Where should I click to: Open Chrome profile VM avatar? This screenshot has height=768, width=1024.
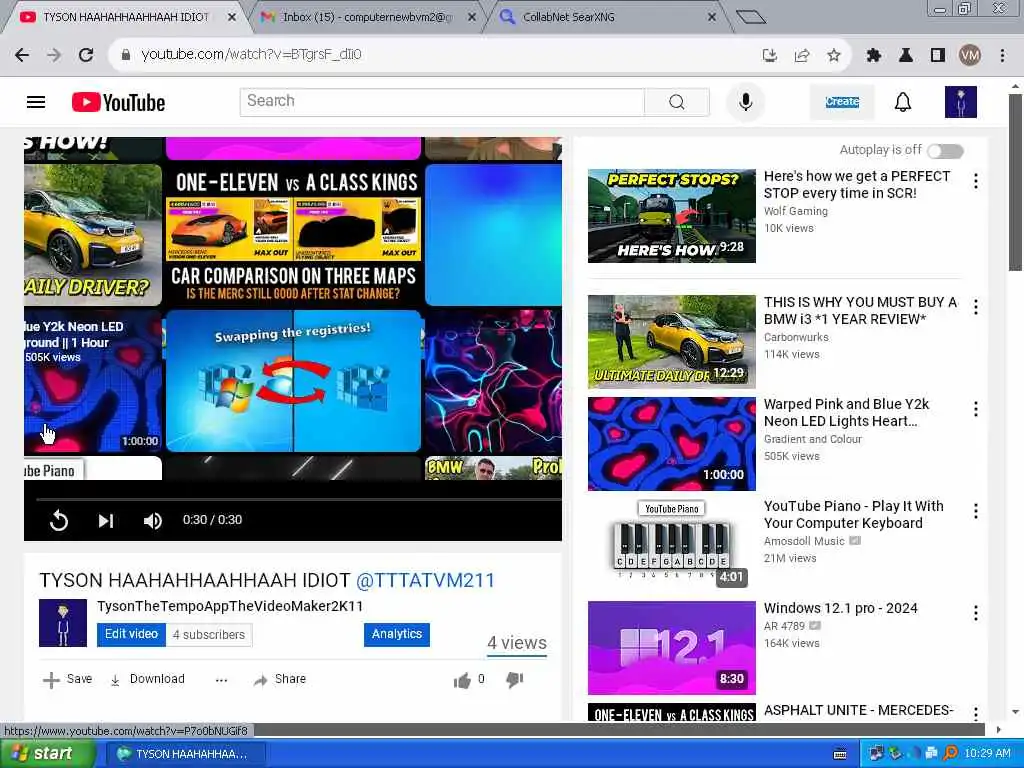coord(970,56)
